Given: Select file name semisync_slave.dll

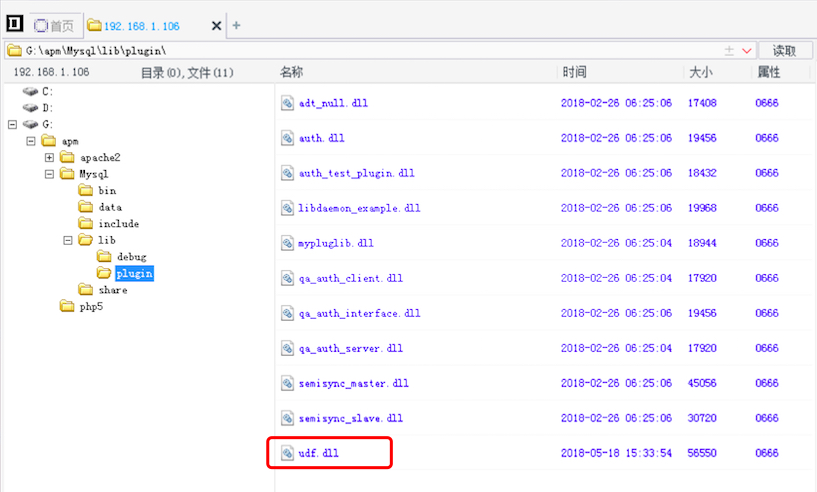Looking at the screenshot, I should tap(351, 418).
